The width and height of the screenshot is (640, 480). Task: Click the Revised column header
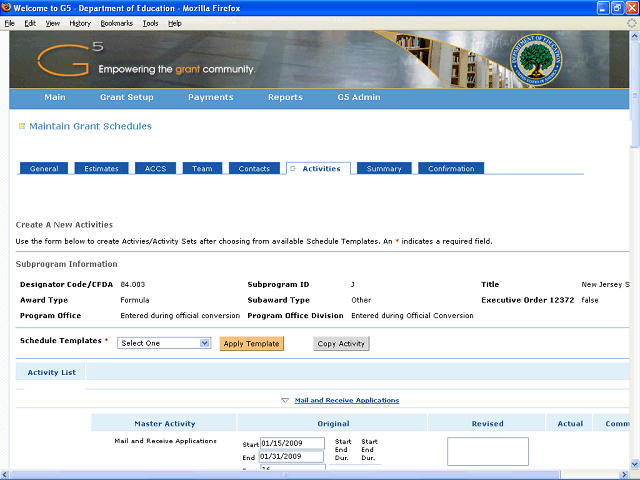pos(487,424)
